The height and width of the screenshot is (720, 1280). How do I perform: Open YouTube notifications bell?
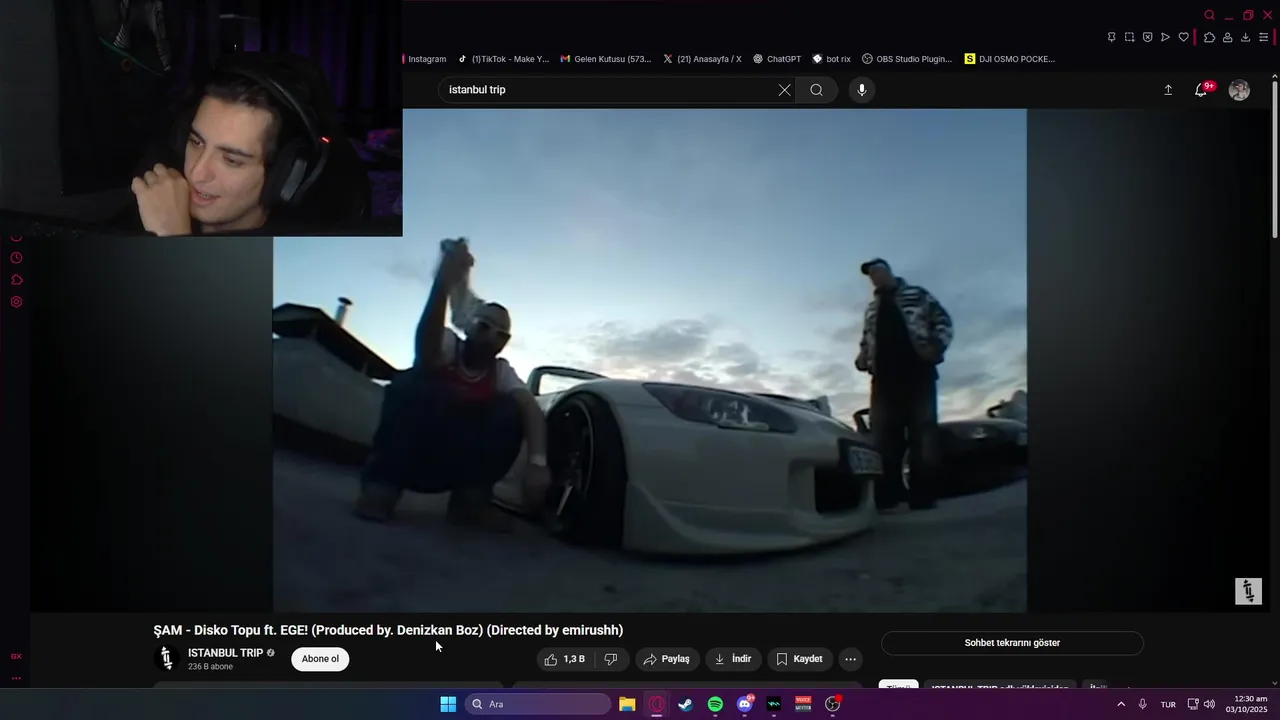[x=1201, y=90]
